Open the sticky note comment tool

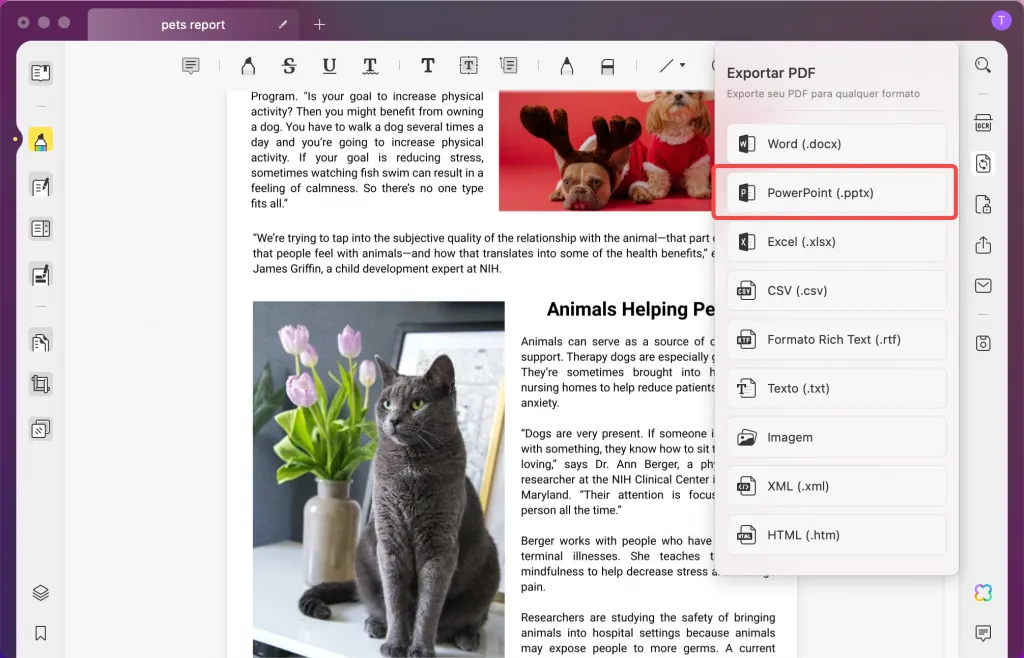(189, 65)
